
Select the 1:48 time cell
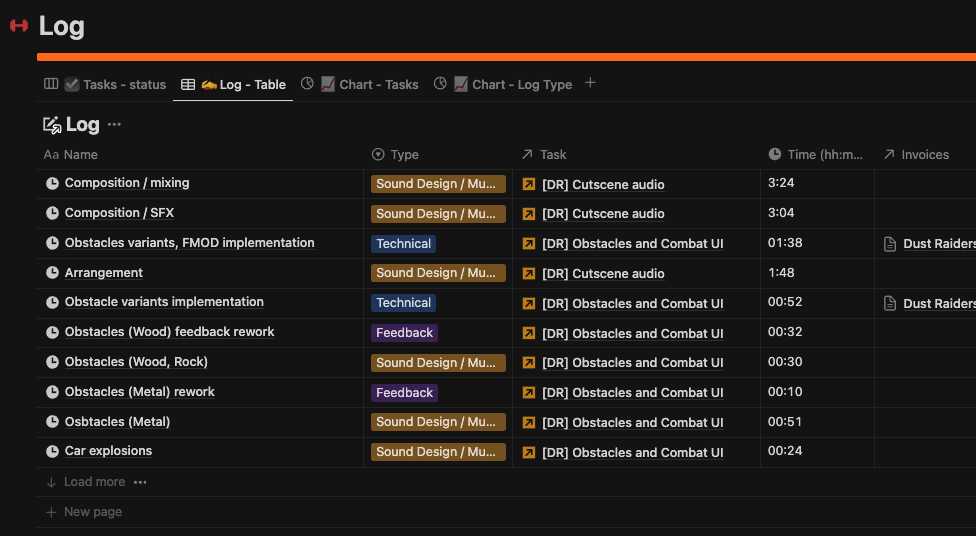817,273
